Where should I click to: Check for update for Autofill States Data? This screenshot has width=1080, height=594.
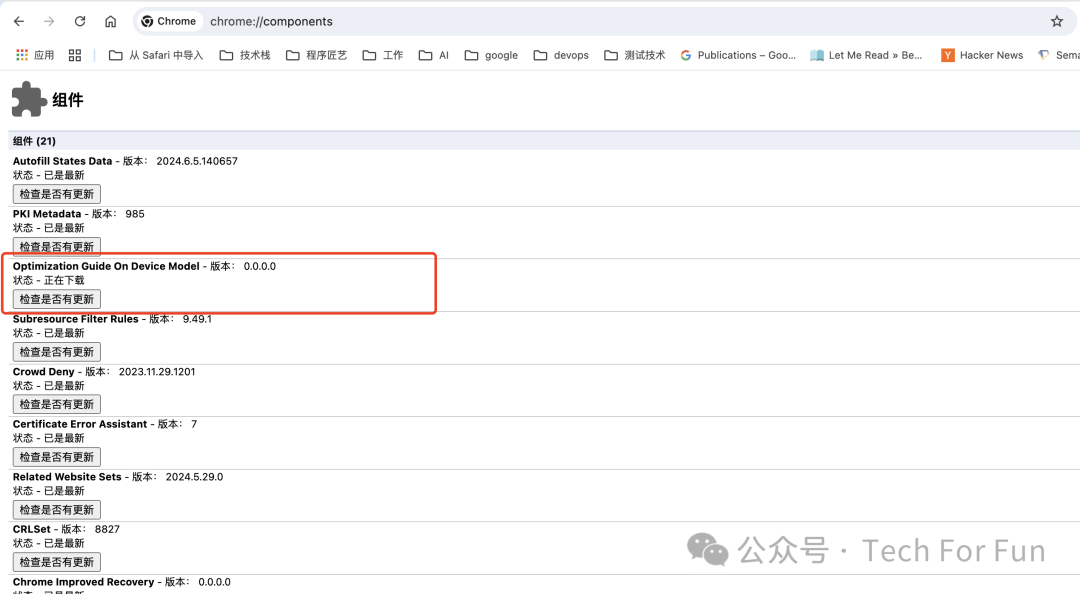click(56, 194)
